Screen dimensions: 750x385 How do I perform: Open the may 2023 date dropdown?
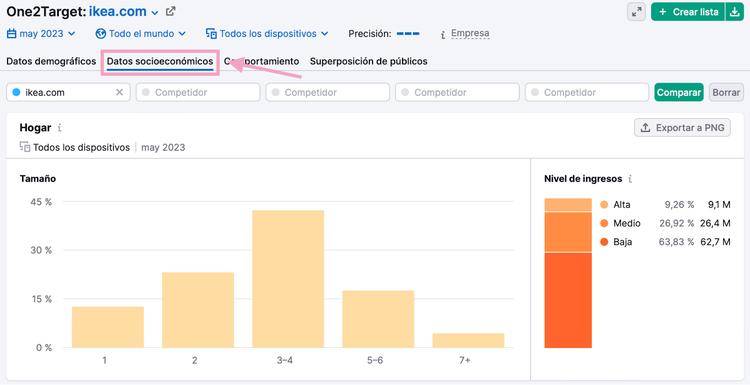[41, 34]
